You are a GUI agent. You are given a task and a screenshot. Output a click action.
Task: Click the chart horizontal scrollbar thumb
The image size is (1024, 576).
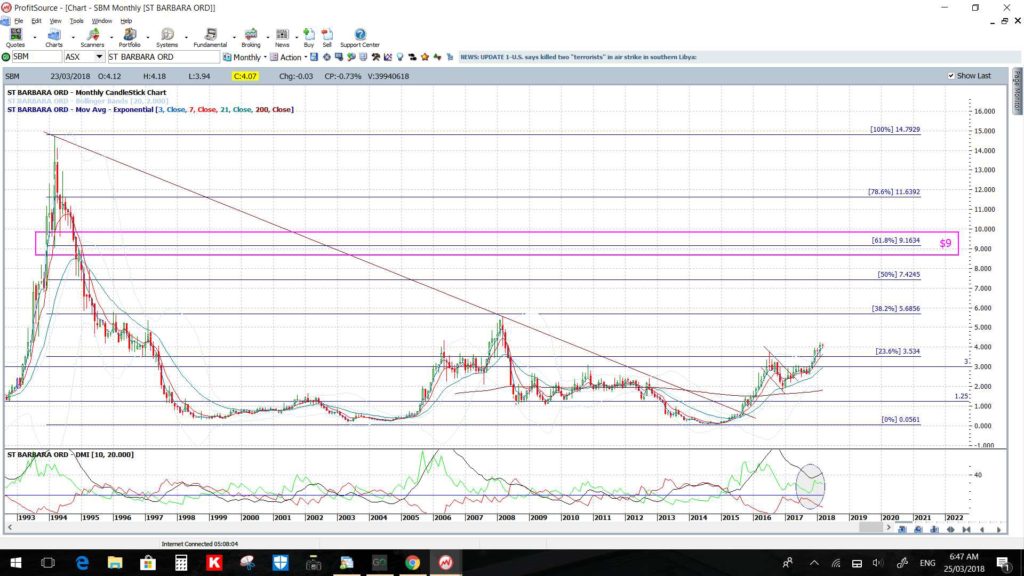point(871,528)
